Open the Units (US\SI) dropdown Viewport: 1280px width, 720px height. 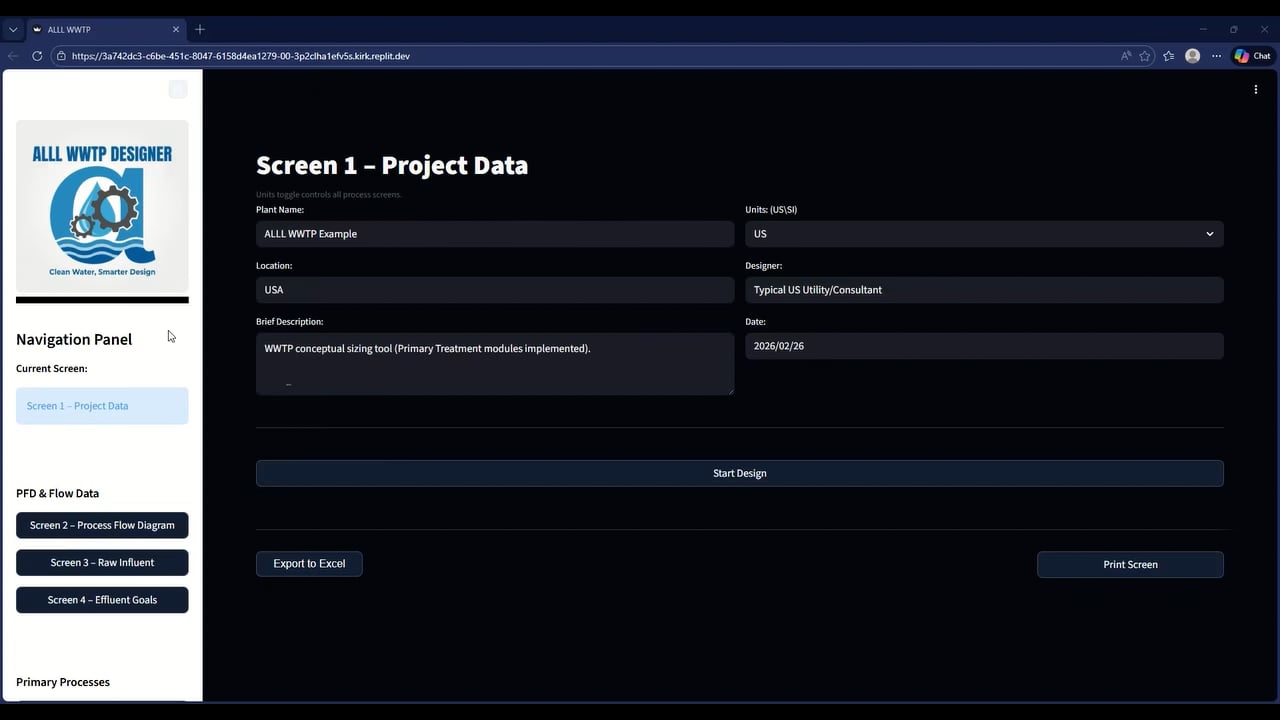click(984, 234)
